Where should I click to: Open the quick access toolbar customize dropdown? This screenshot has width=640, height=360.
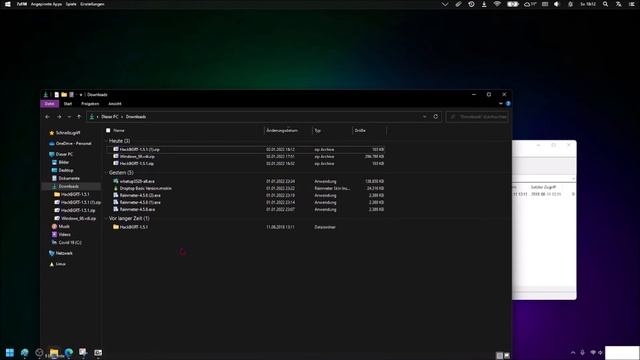tap(81, 95)
